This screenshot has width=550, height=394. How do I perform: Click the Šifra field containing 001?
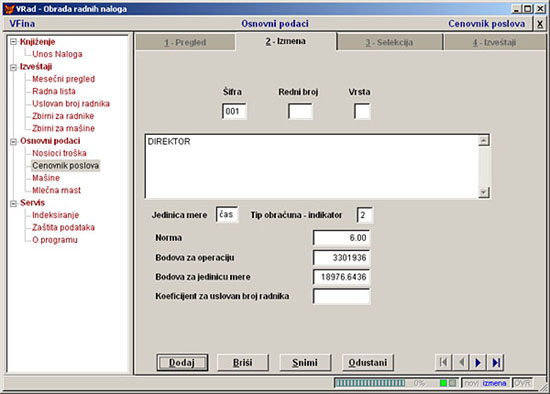(234, 111)
